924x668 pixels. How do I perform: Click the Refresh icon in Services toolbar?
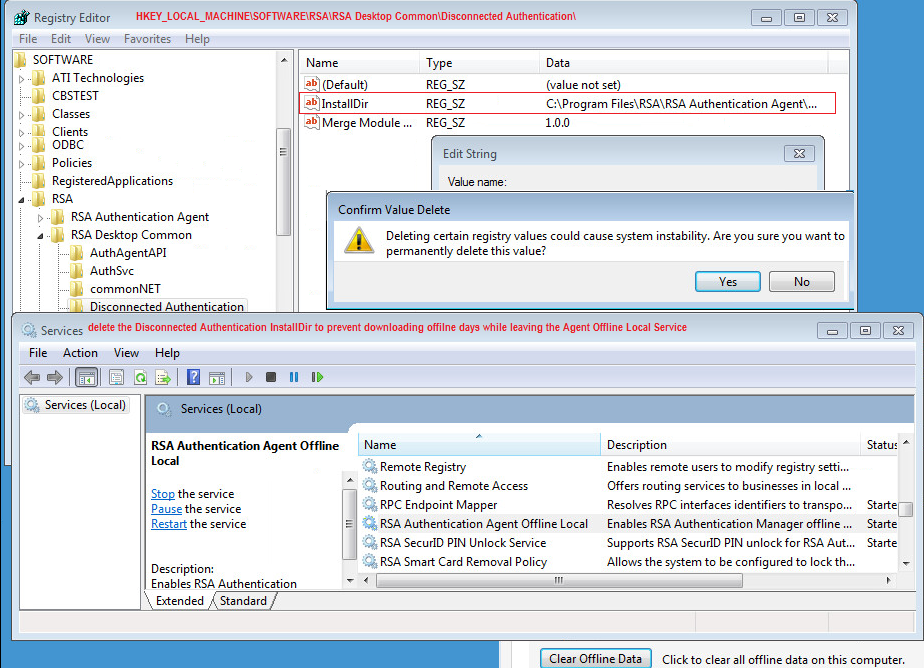pyautogui.click(x=140, y=377)
